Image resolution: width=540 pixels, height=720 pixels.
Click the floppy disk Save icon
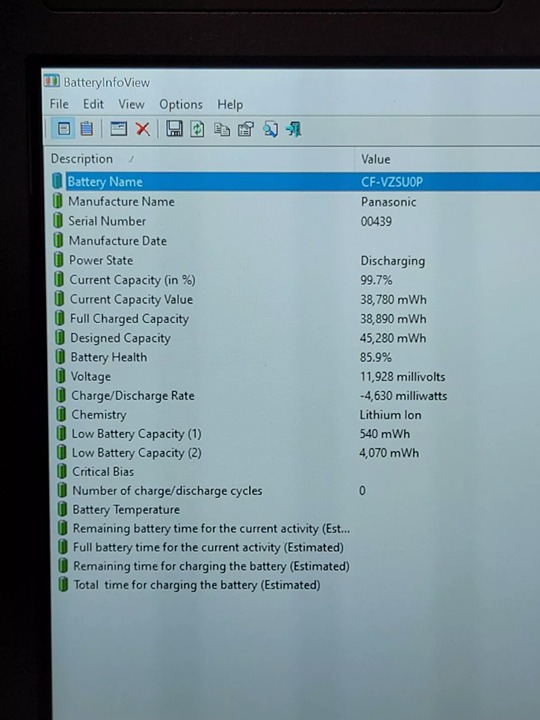174,129
